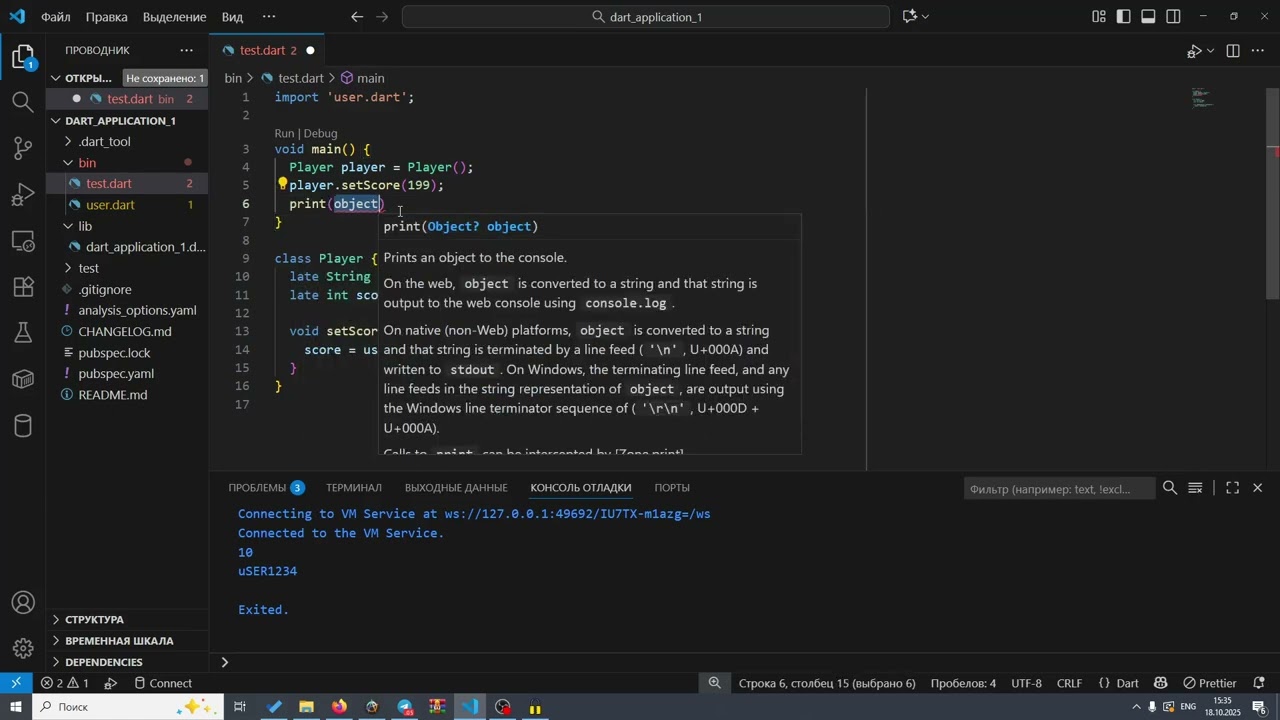Open the Explorer panel's ellipsis menu
The image size is (1280, 720).
187,50
